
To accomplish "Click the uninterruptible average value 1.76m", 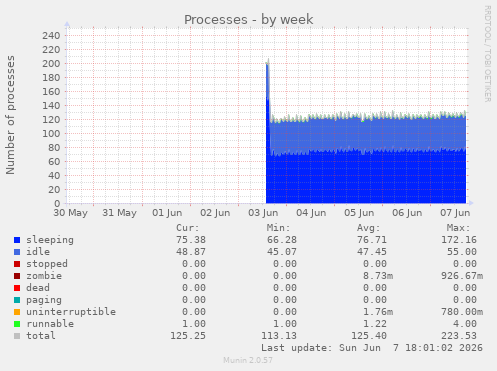I will pos(378,312).
